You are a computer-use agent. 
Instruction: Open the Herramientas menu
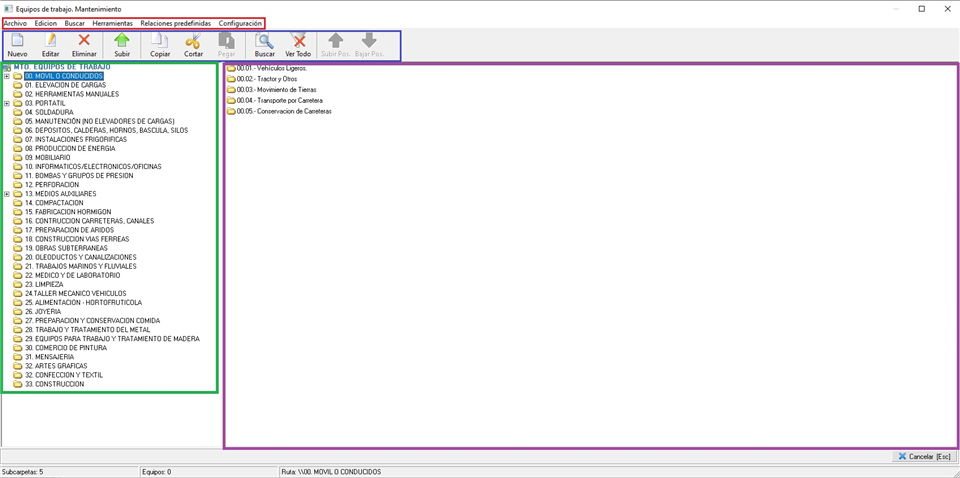click(112, 23)
